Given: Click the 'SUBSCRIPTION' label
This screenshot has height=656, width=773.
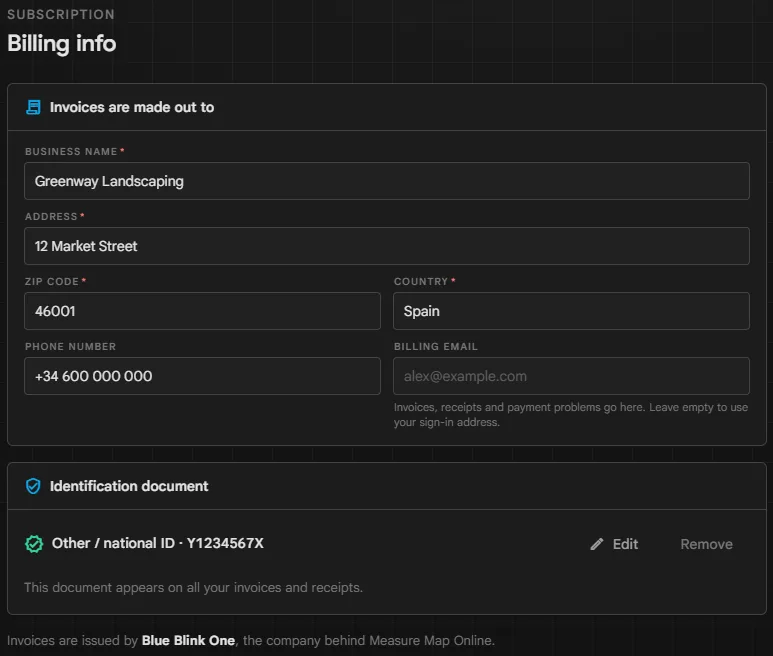Looking at the screenshot, I should (61, 14).
